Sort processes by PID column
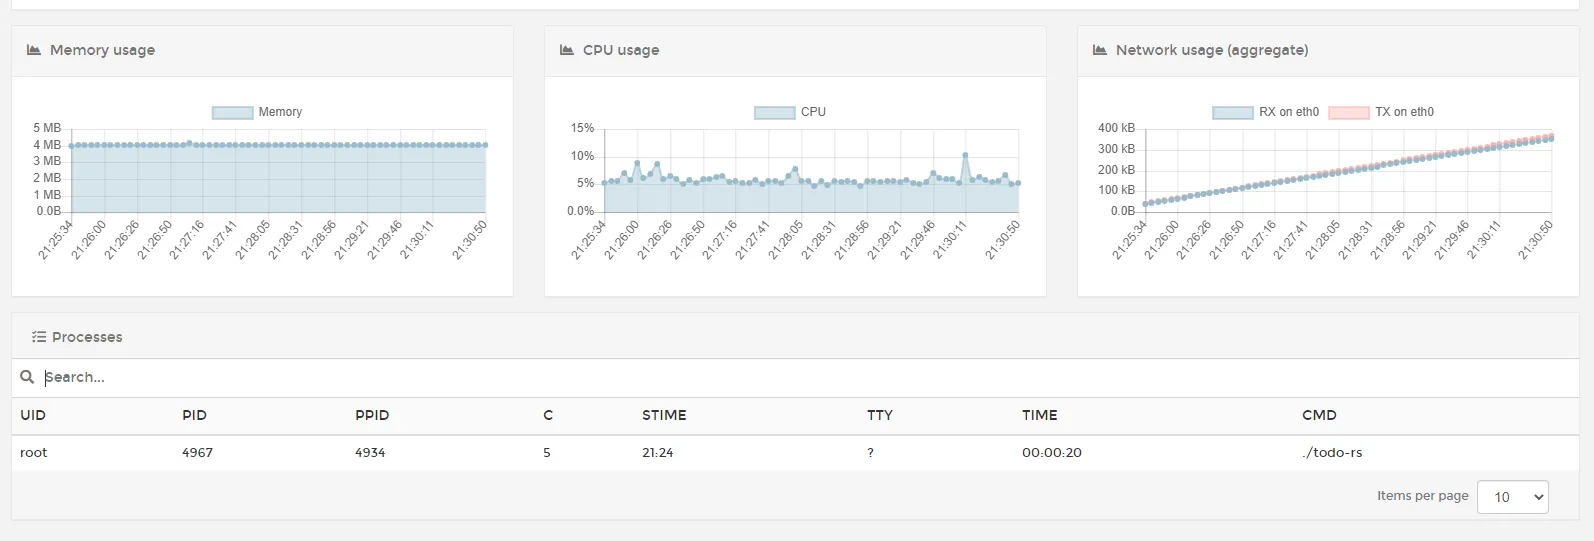 [x=194, y=415]
